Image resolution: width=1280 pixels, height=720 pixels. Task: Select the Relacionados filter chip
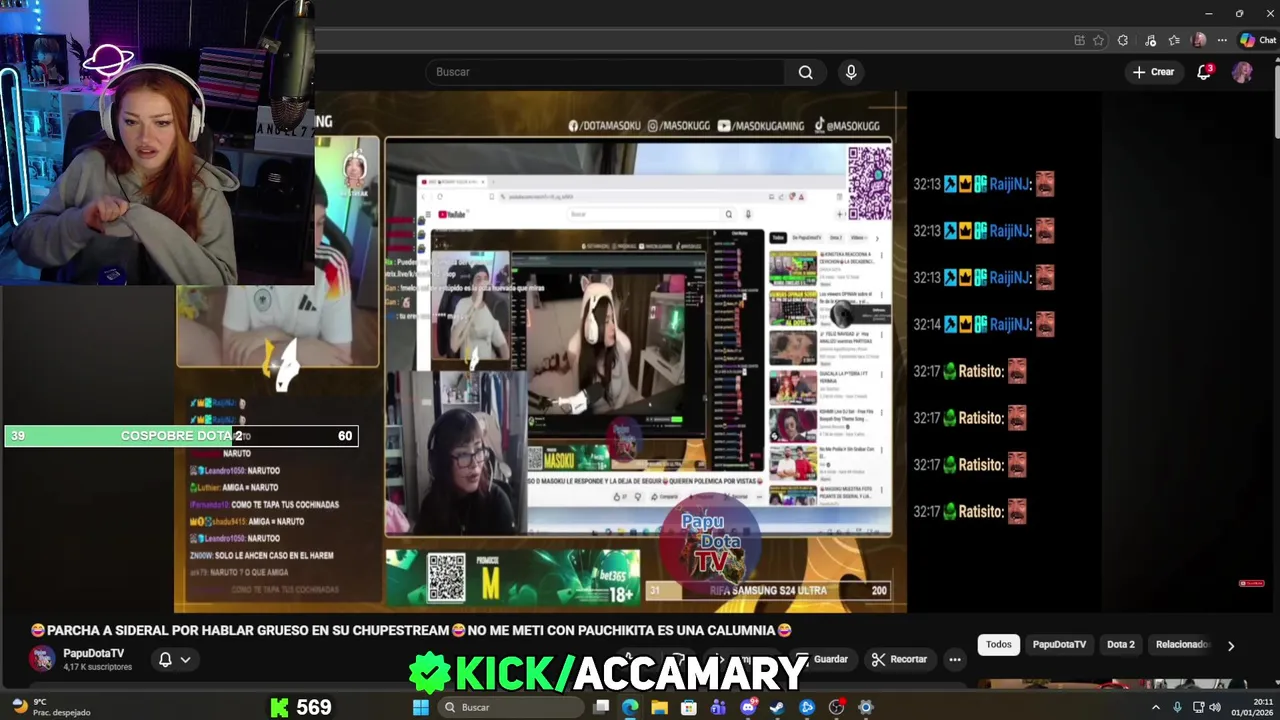[1182, 644]
